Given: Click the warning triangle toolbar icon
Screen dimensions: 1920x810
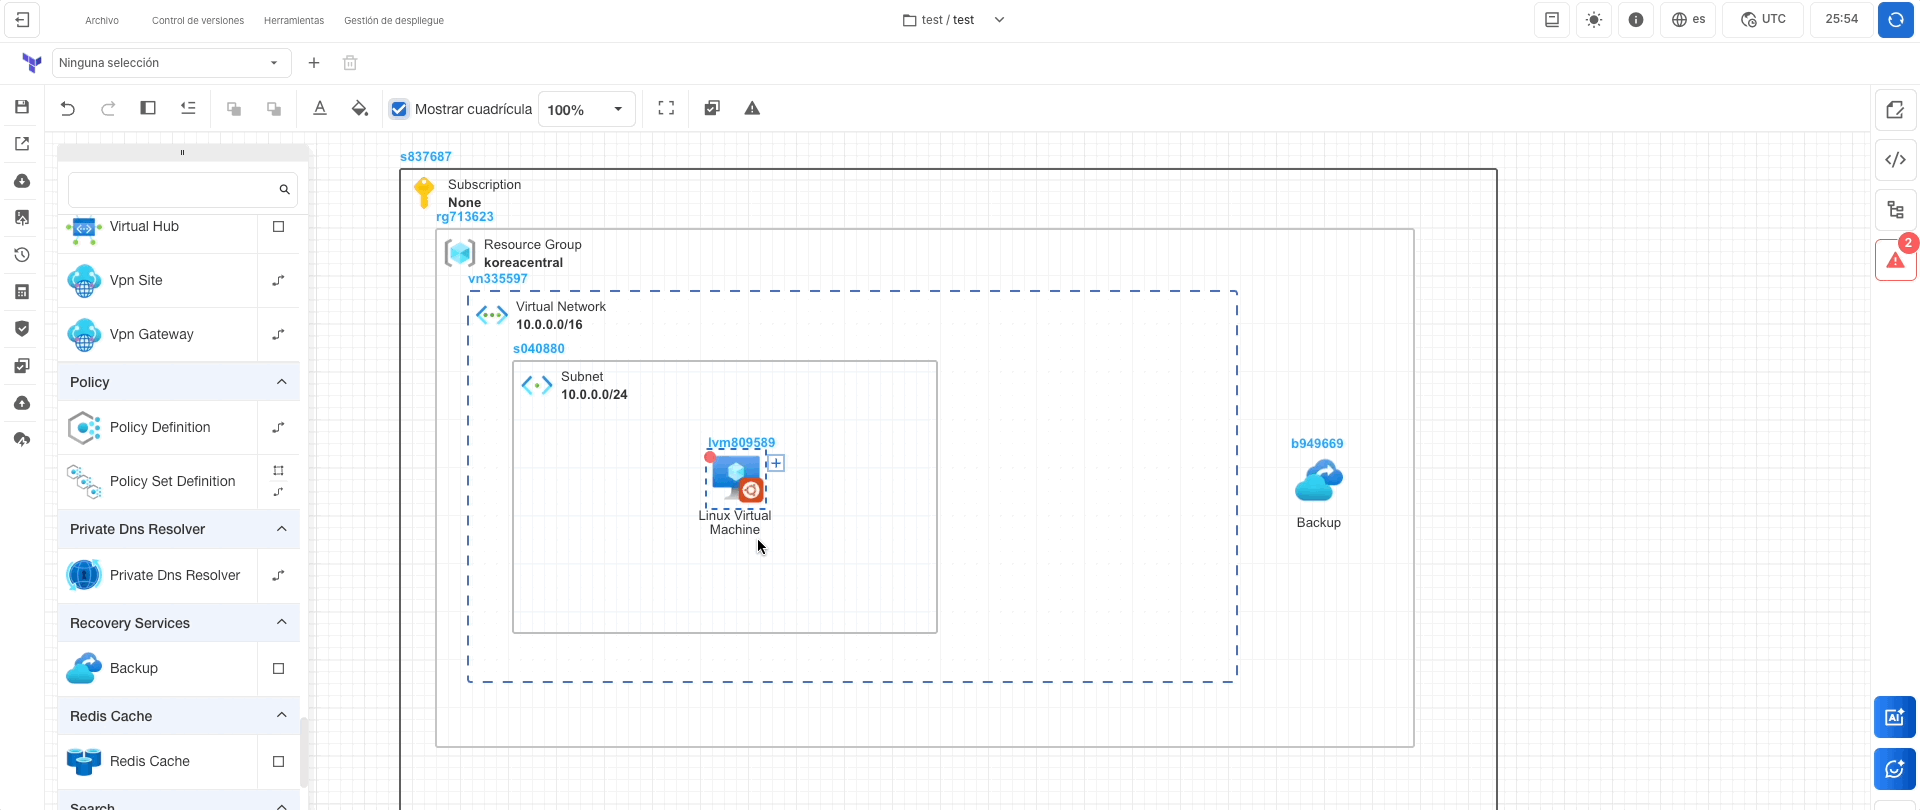Looking at the screenshot, I should (752, 109).
